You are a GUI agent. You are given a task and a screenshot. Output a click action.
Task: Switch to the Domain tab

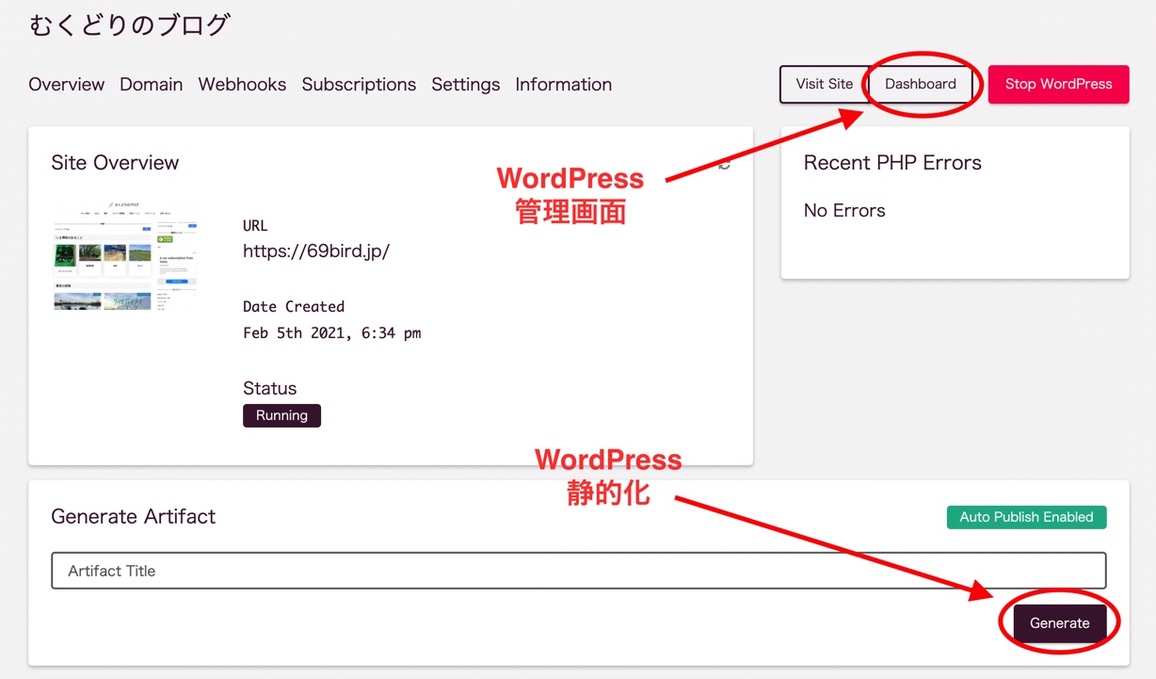151,84
